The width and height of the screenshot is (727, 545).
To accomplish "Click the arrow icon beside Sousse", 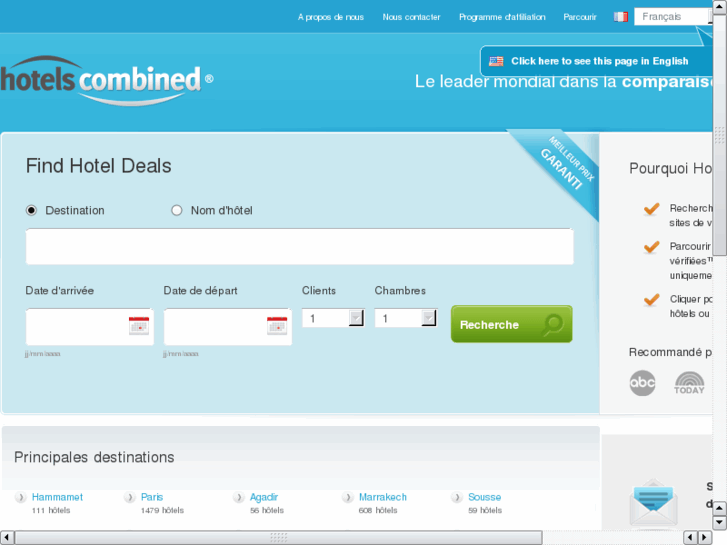I will coord(456,498).
